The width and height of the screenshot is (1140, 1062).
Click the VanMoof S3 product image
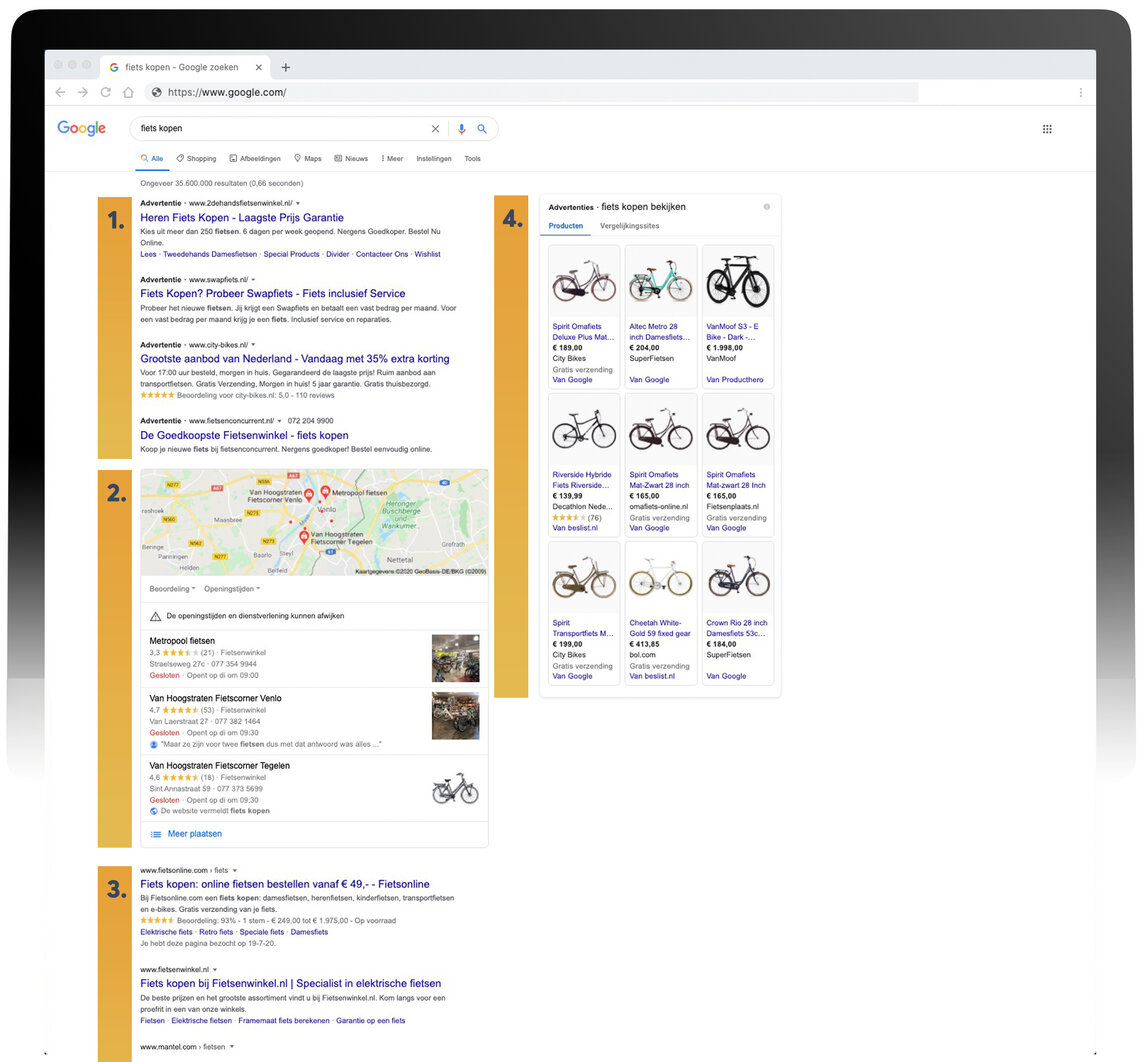pos(738,282)
